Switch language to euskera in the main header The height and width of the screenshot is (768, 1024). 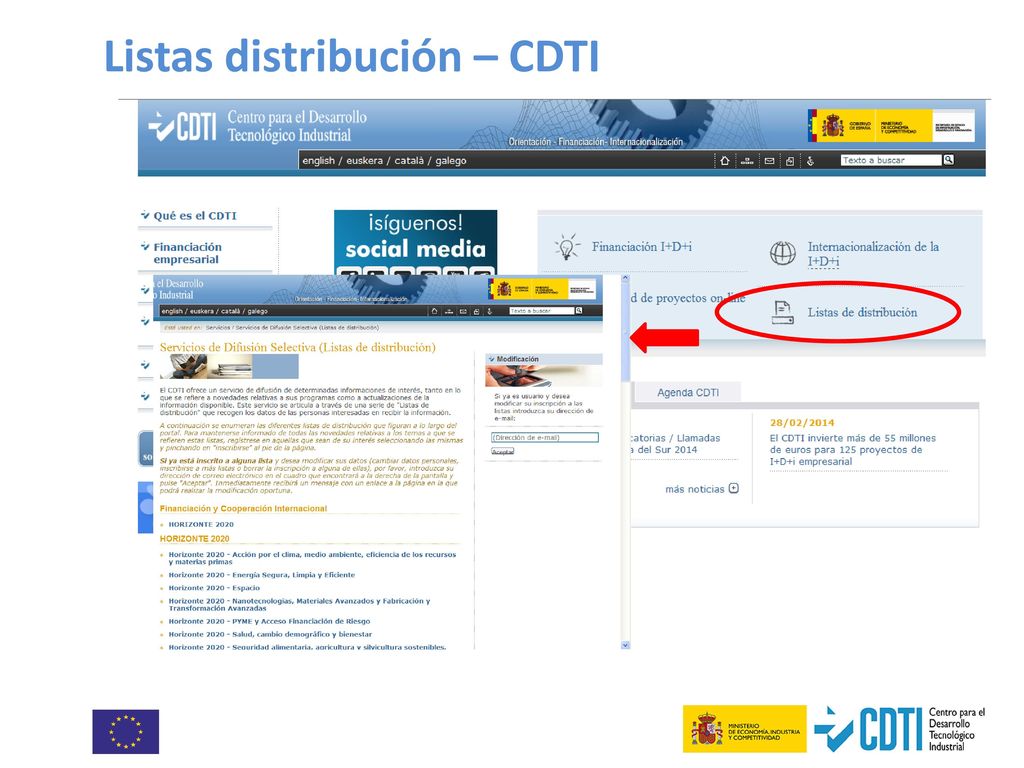point(364,161)
